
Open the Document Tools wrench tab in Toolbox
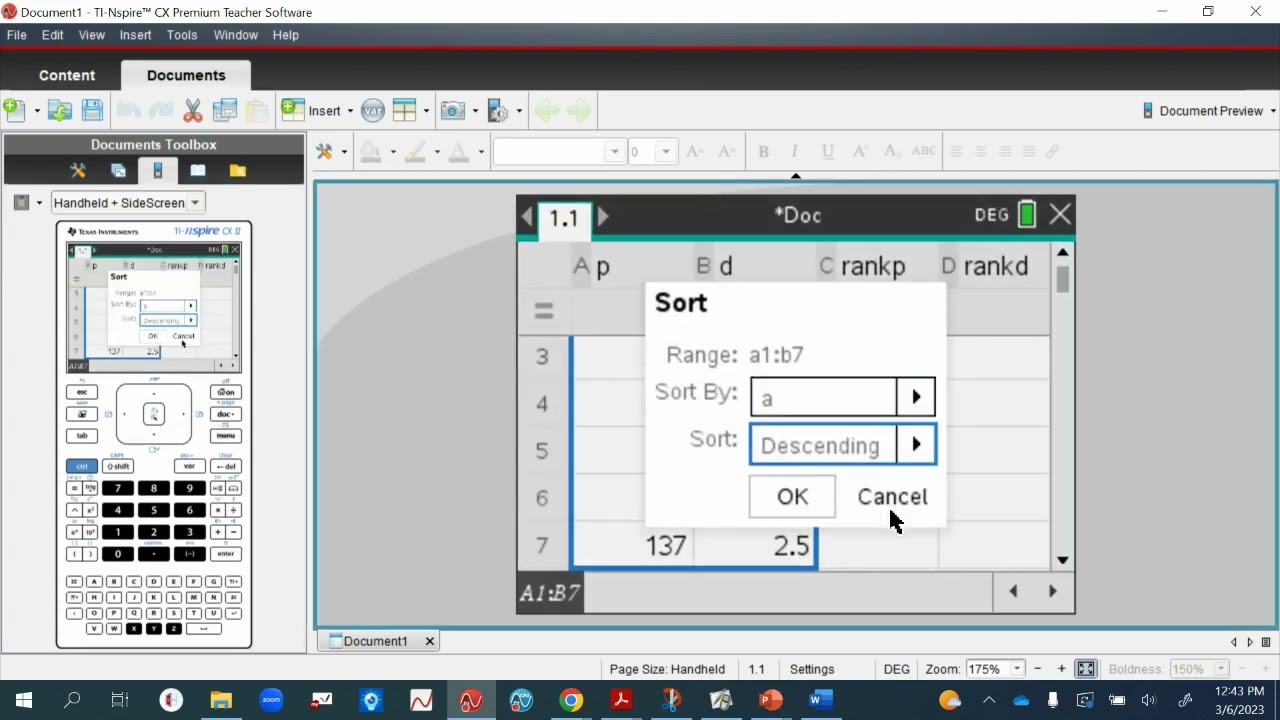[78, 171]
